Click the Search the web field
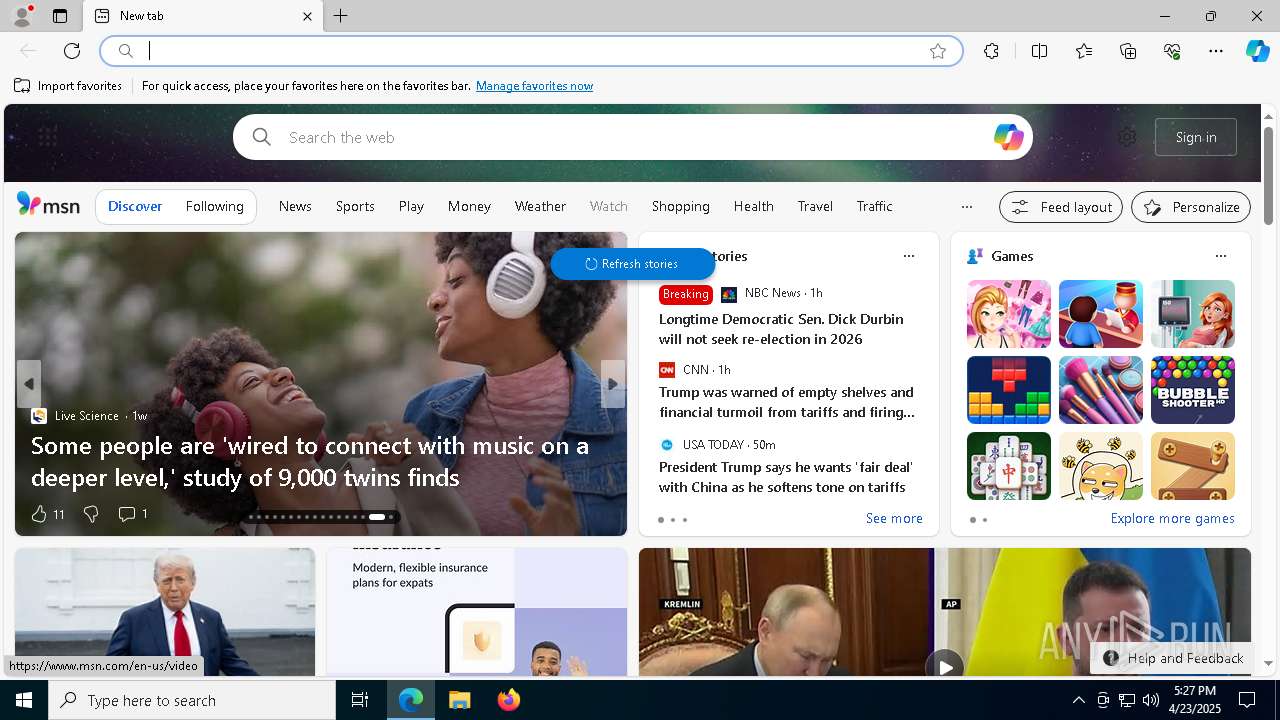This screenshot has height=720, width=1280. 633,137
